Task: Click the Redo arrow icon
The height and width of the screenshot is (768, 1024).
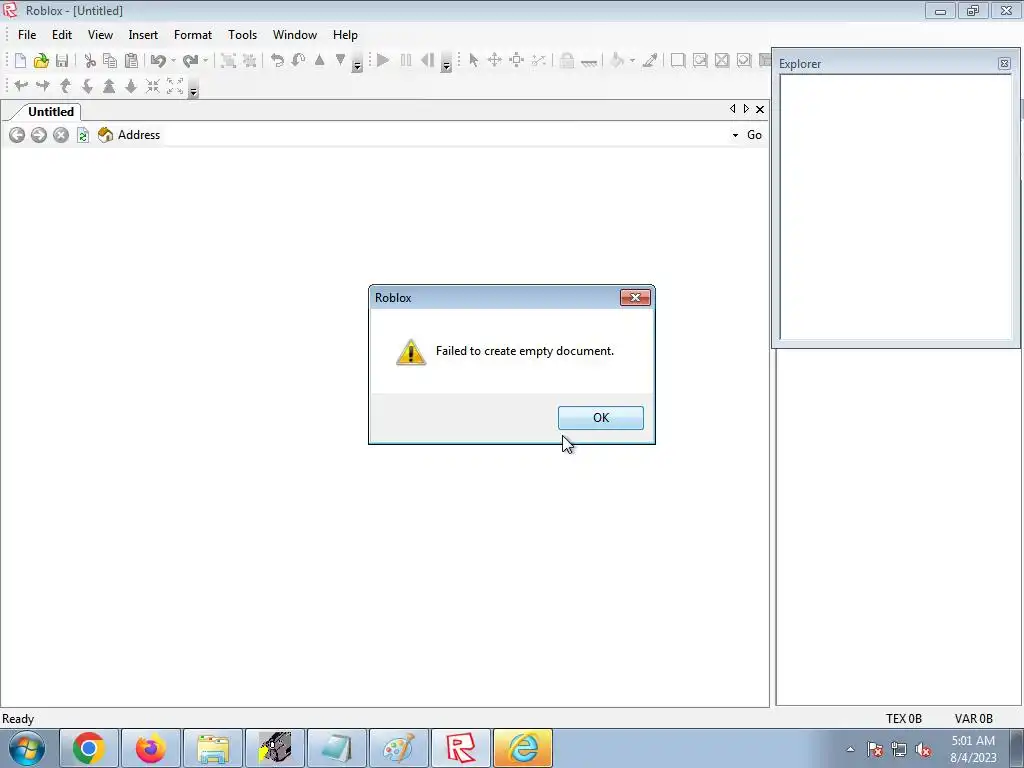Action: (190, 61)
